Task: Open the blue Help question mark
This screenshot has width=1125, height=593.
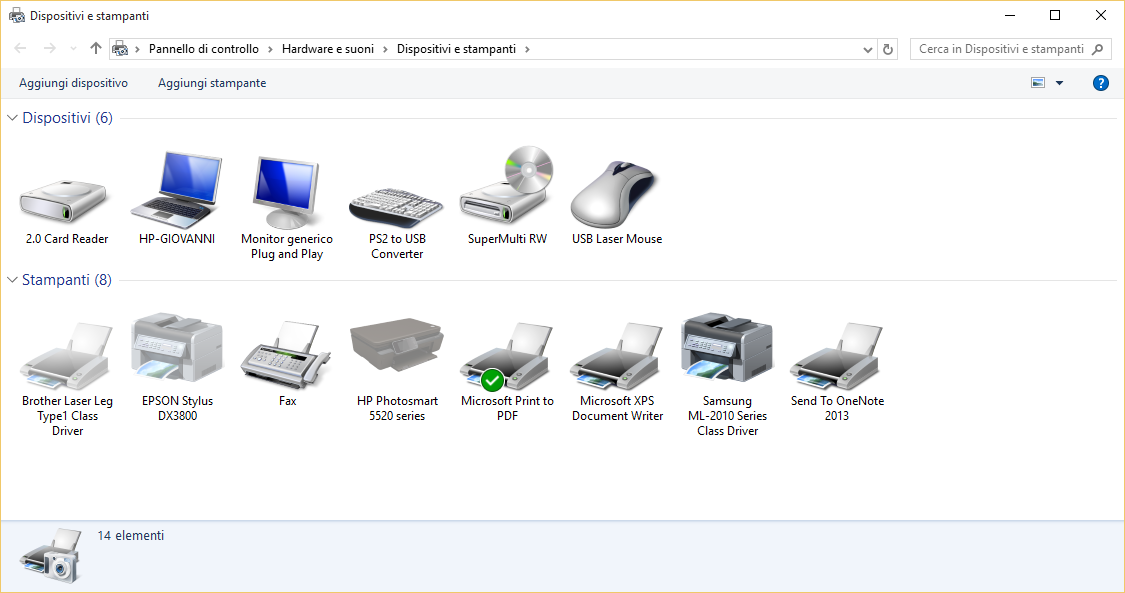Action: click(x=1100, y=83)
